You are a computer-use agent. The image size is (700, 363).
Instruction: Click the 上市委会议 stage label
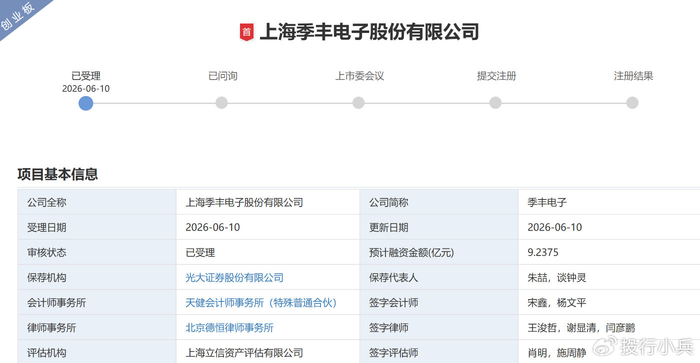[x=359, y=76]
